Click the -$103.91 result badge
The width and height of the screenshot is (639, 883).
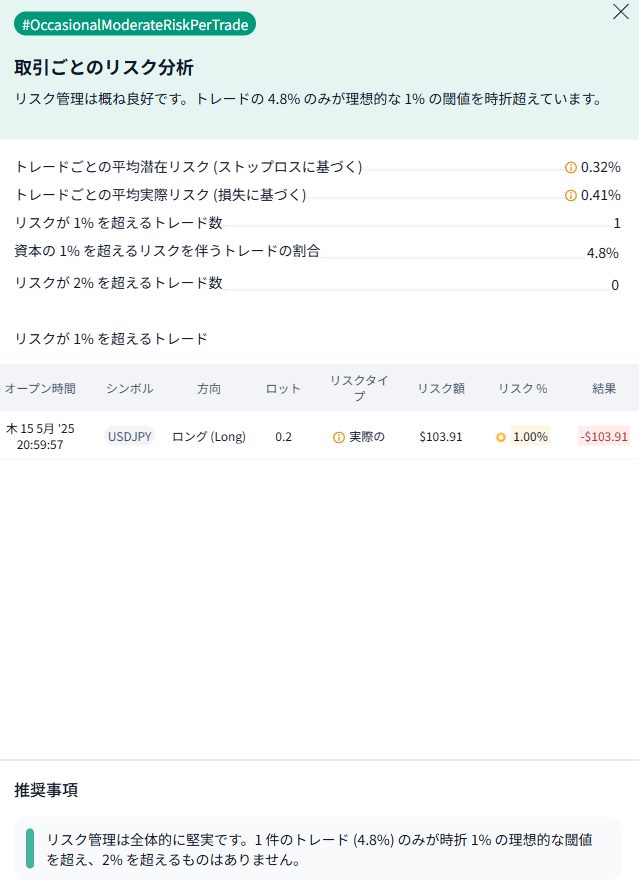604,436
